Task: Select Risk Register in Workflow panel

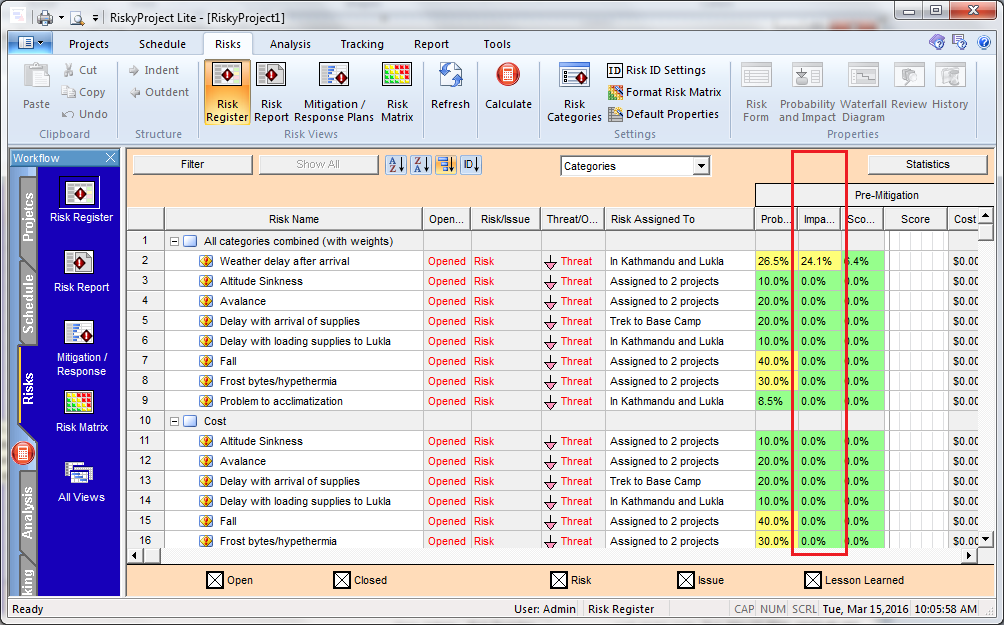Action: tap(81, 200)
